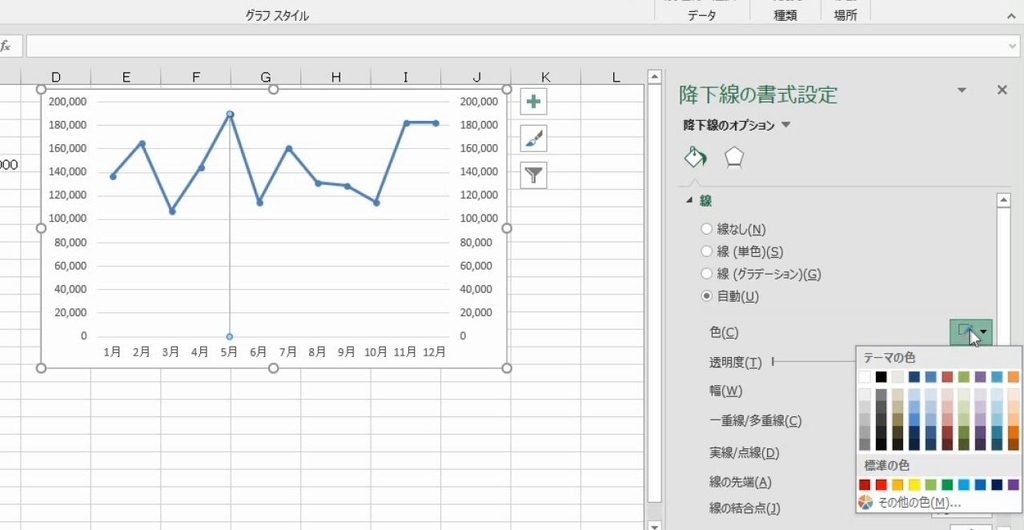Select the Fill & Line paint bucket tab
Viewport: 1024px width, 530px height.
696,158
